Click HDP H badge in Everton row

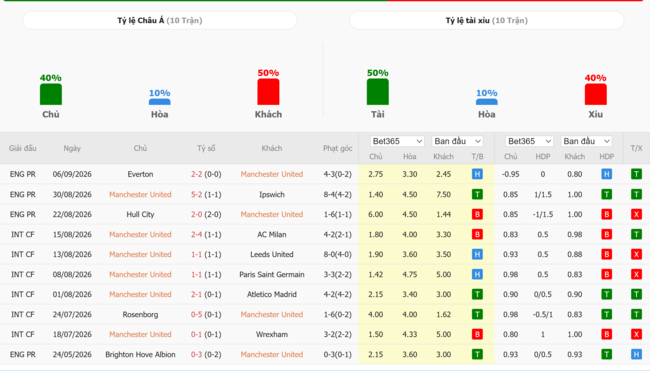coord(606,174)
